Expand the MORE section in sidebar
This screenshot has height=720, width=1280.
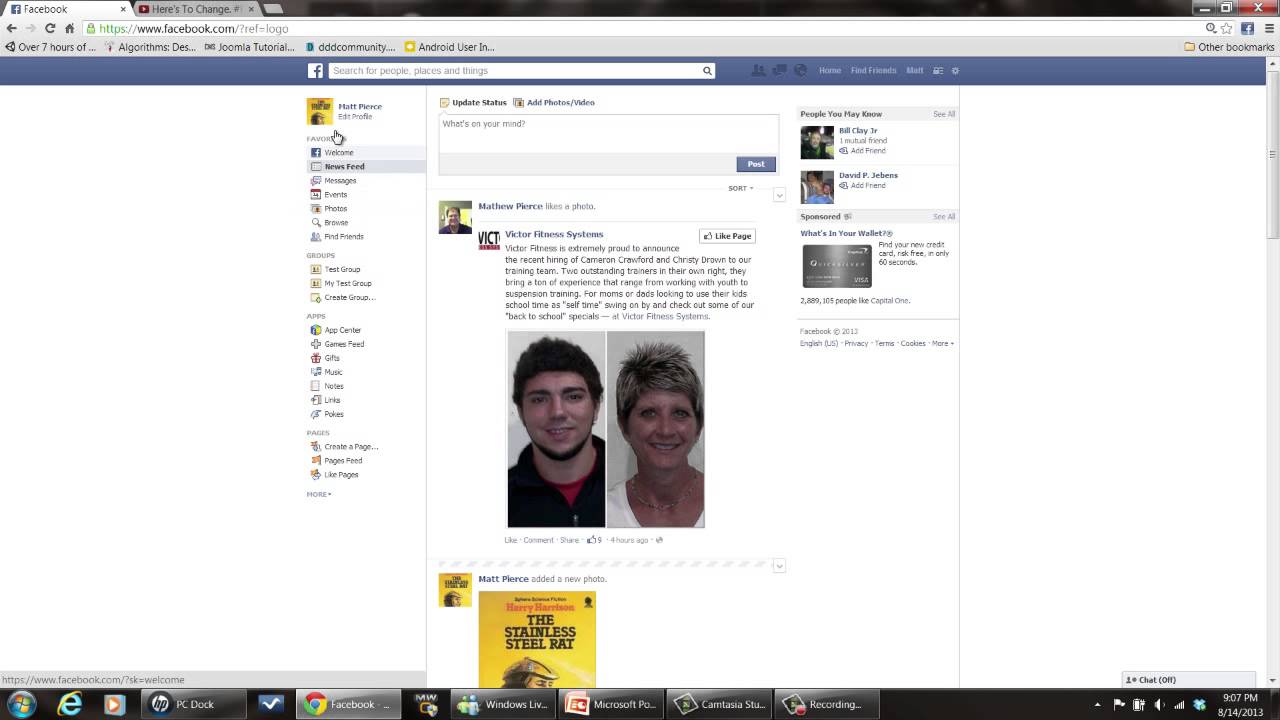tap(319, 494)
